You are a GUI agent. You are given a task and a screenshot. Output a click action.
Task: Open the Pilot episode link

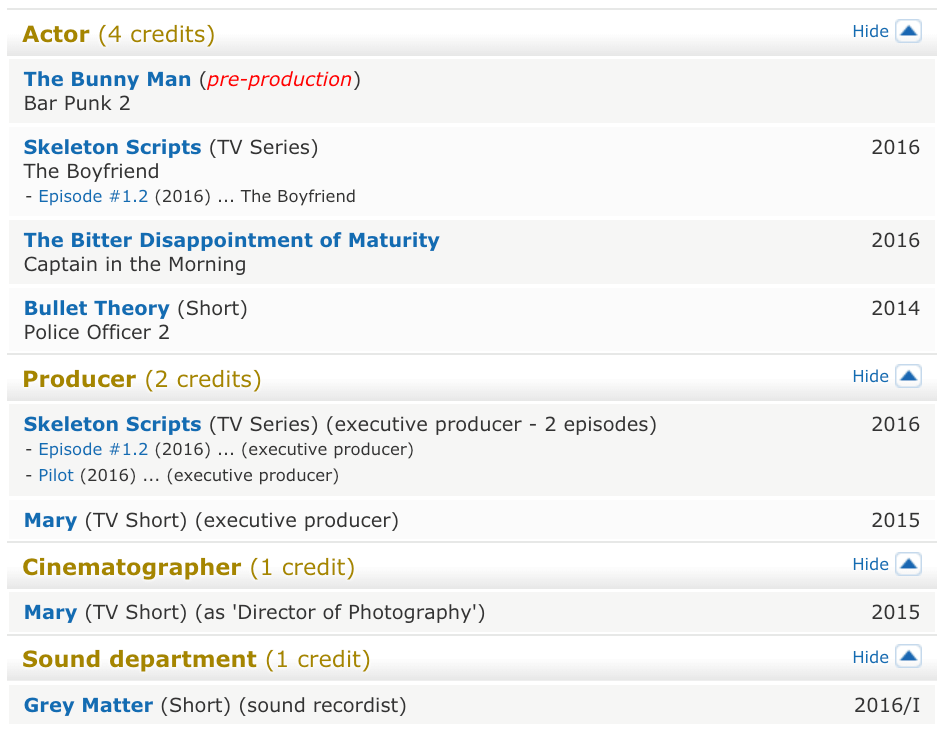click(x=56, y=475)
